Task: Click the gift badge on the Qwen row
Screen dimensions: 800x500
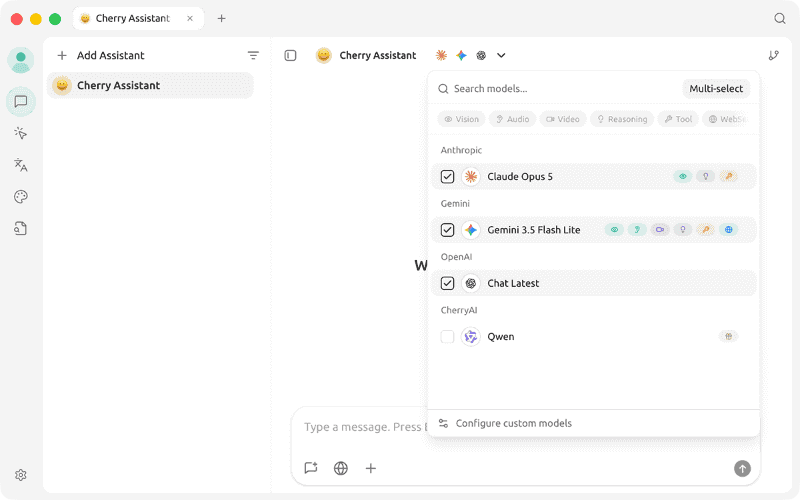Action: click(729, 336)
